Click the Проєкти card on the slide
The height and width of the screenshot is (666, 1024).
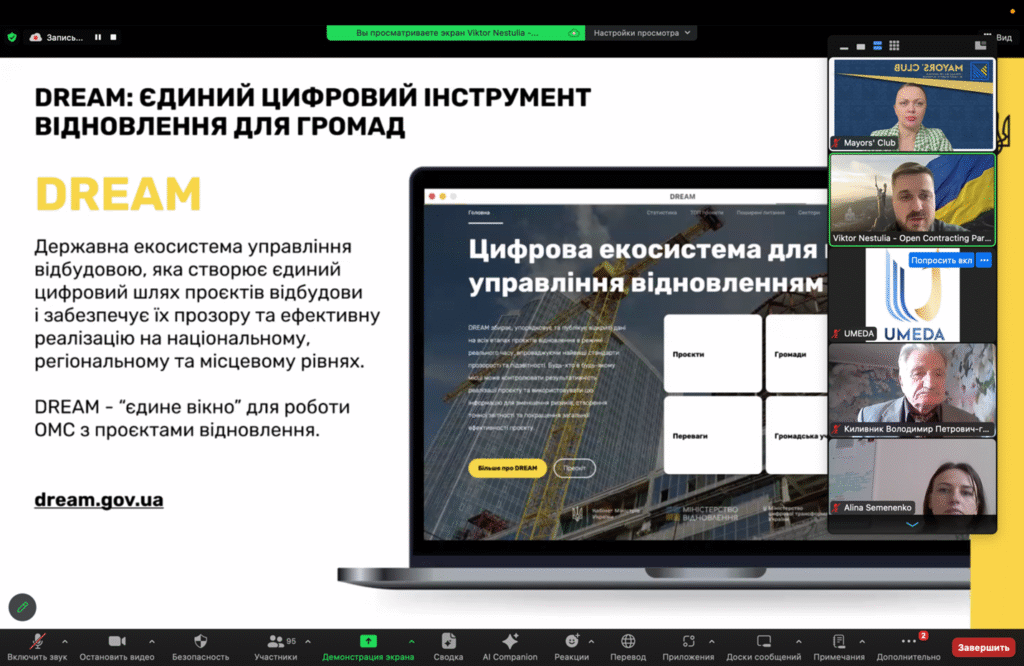pos(712,354)
